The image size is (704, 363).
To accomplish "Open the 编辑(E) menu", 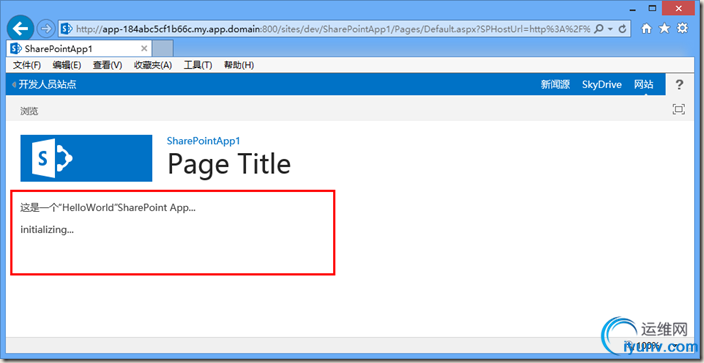I will (x=66, y=65).
